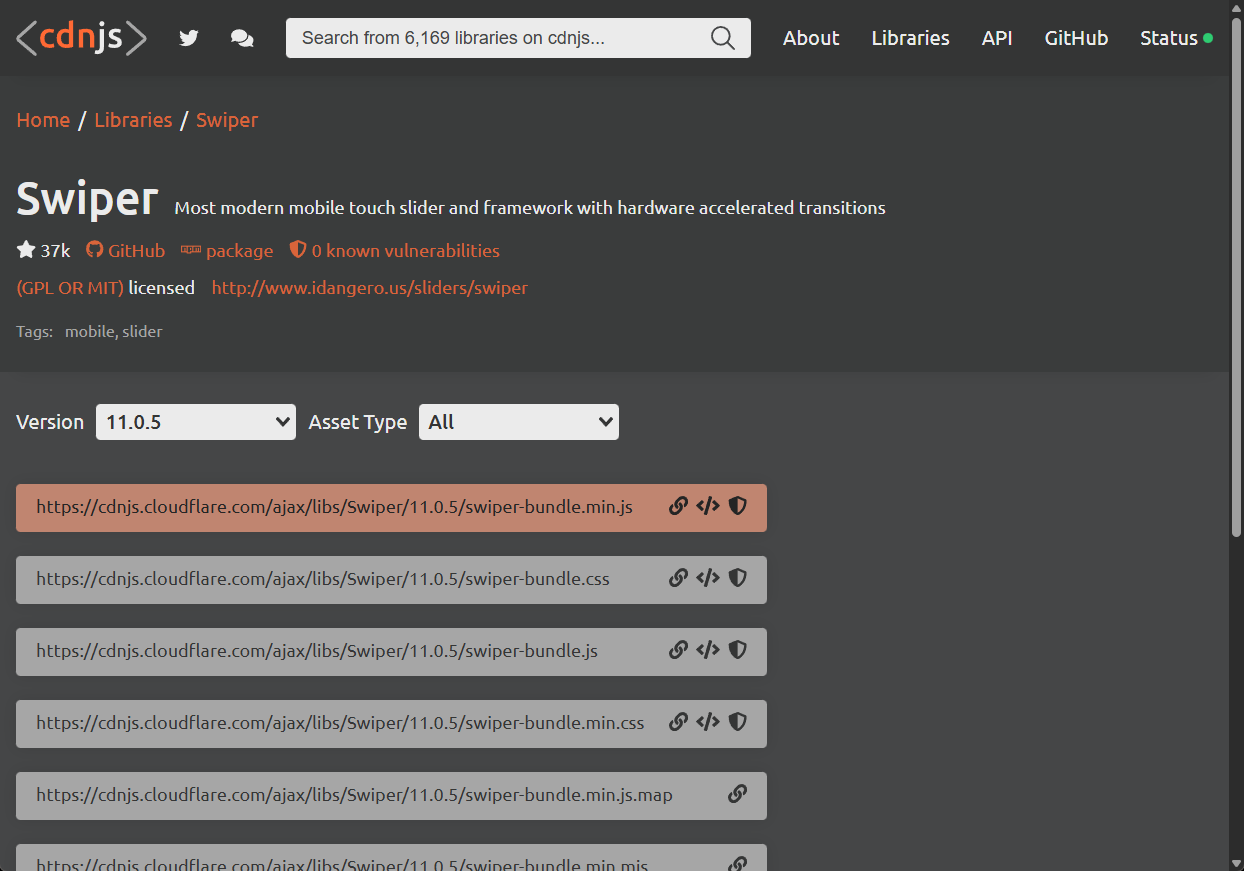Expand the Asset Type dropdown
Screen dimensions: 1244x871
pos(518,422)
